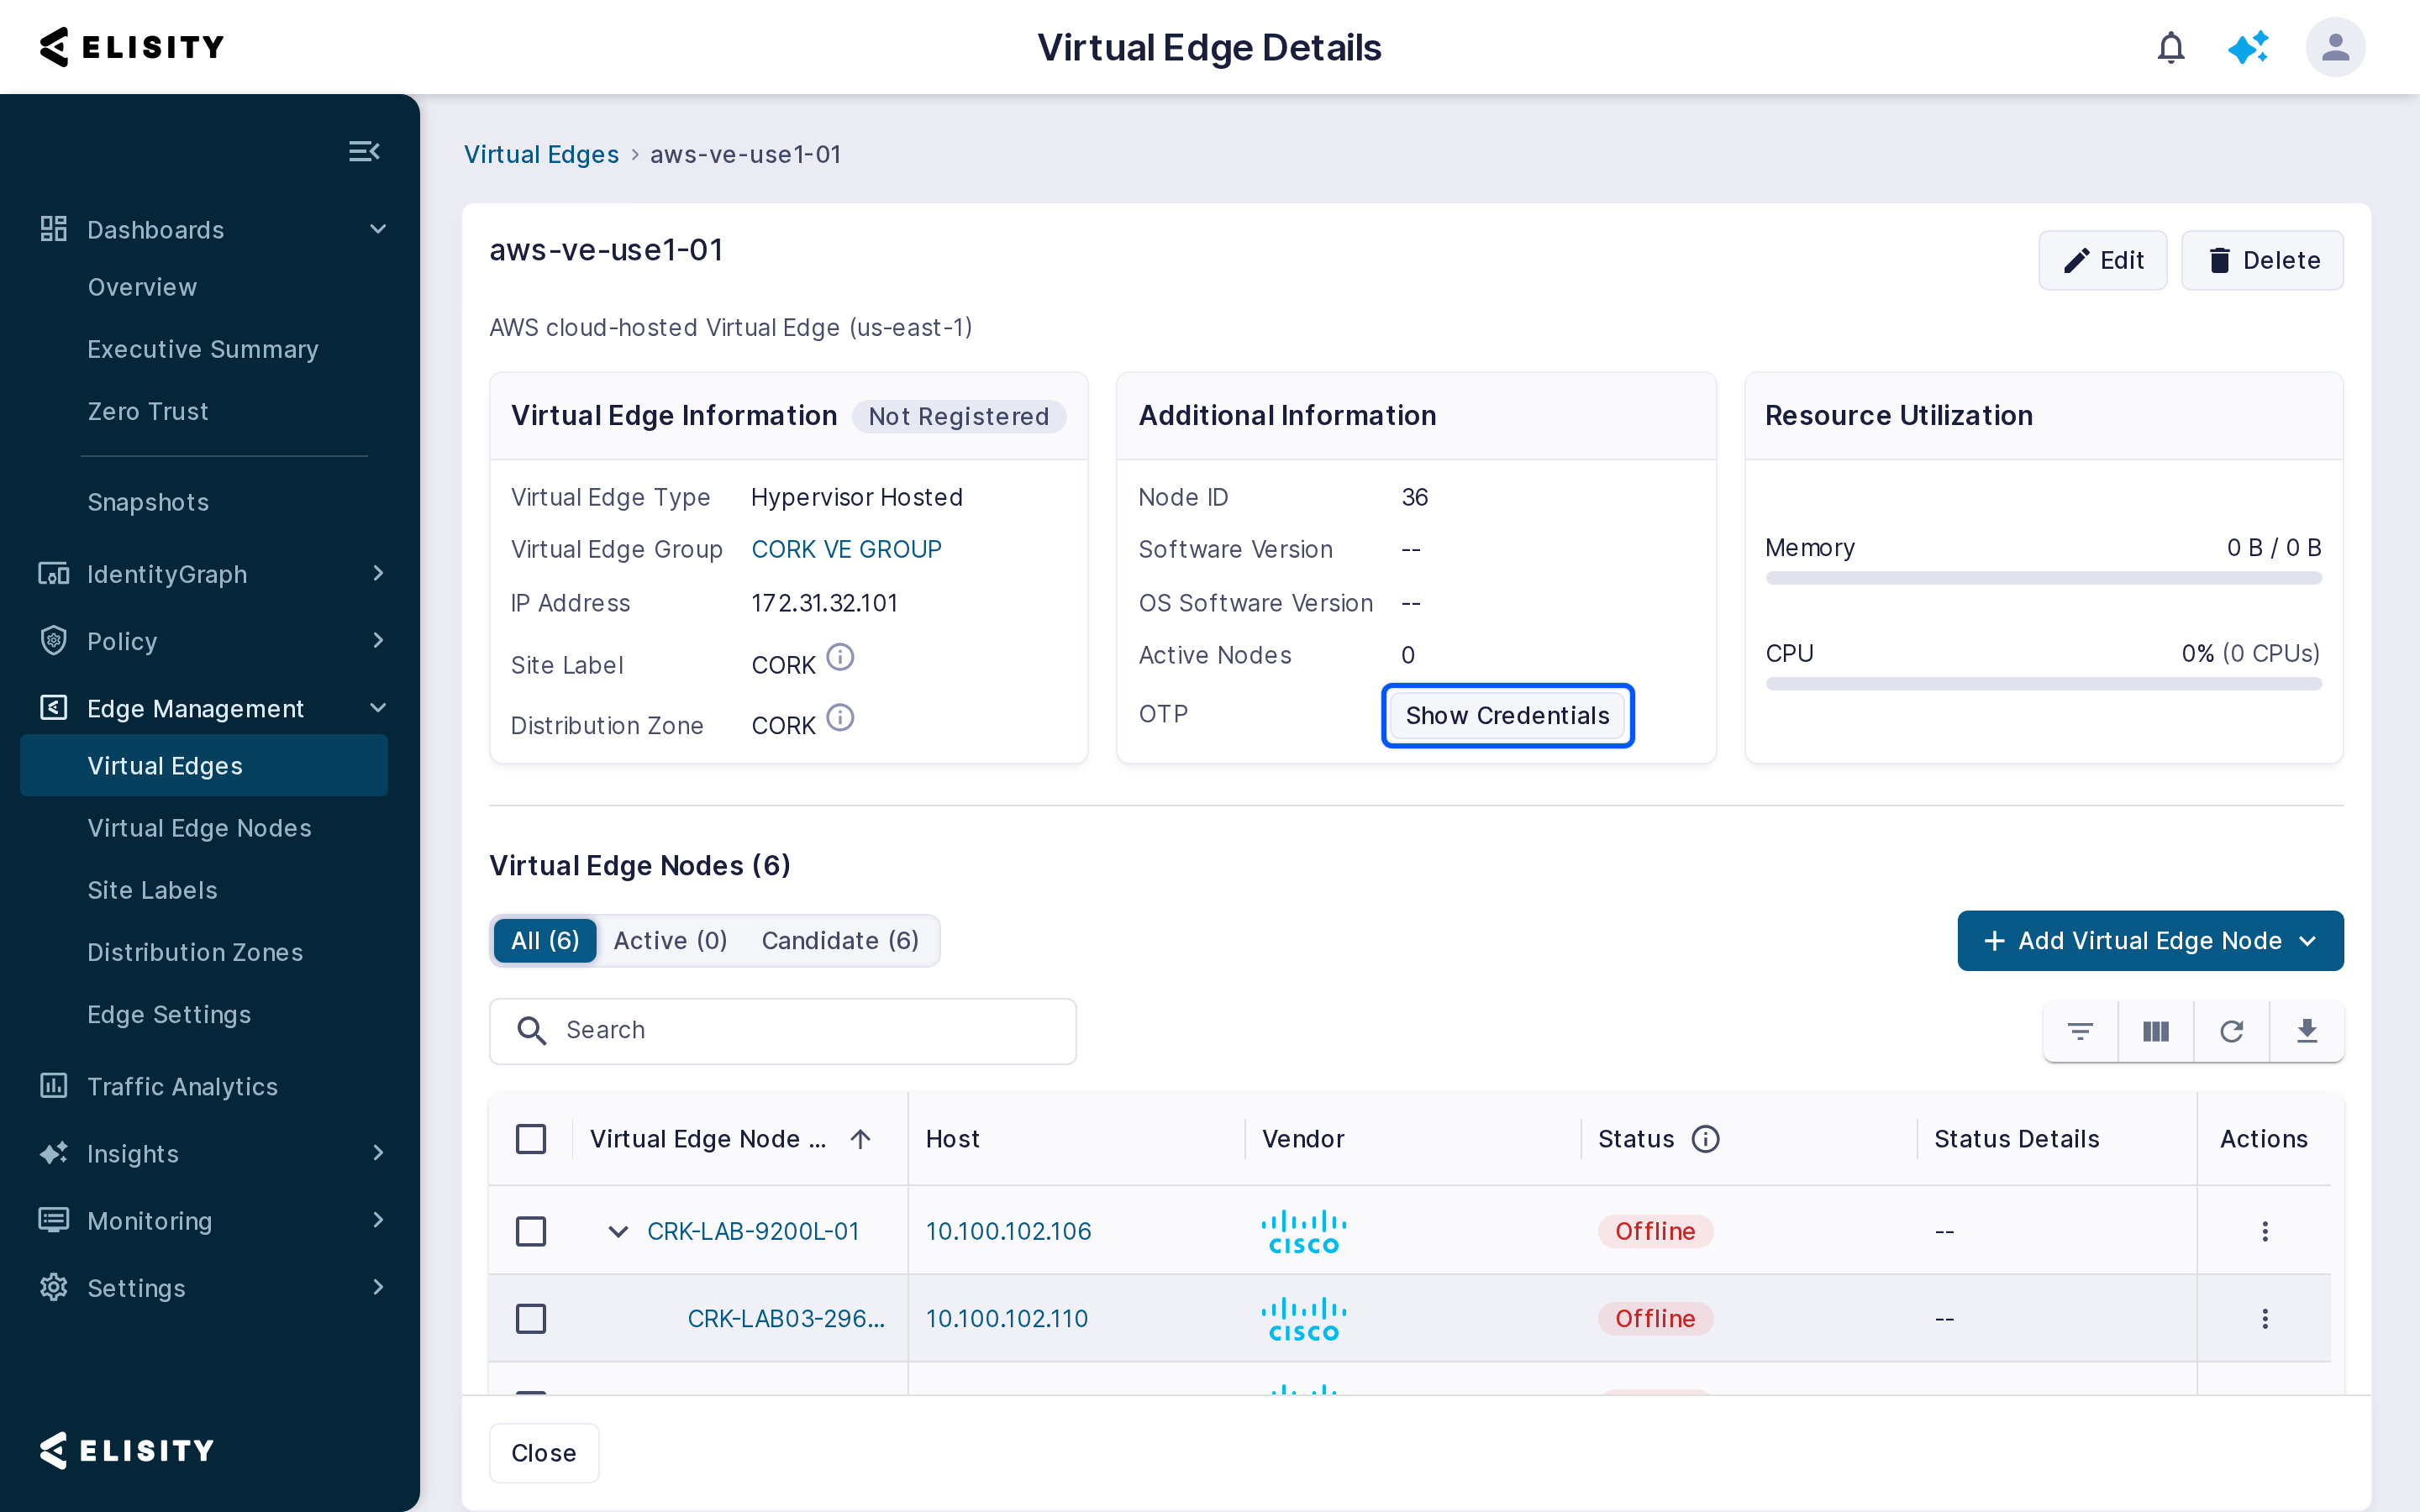Image resolution: width=2420 pixels, height=1512 pixels.
Task: Download the nodes table data
Action: 2307,1031
